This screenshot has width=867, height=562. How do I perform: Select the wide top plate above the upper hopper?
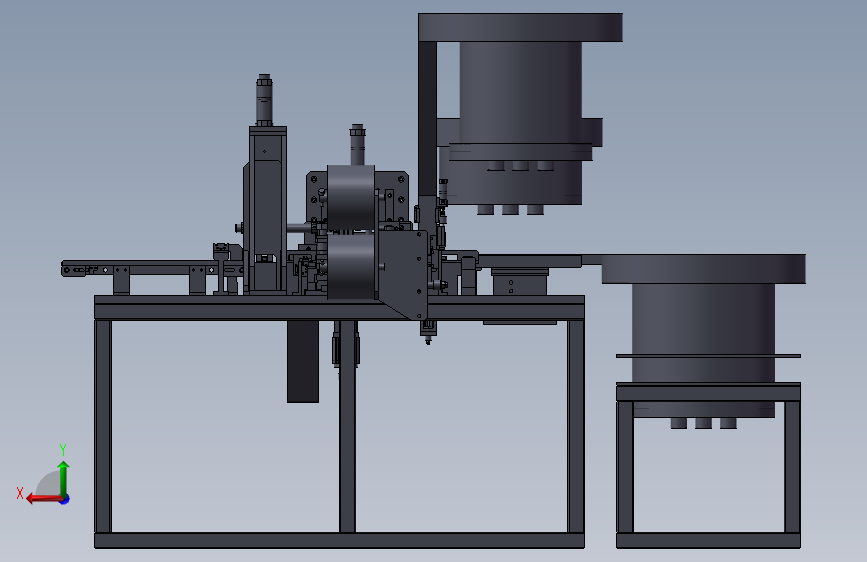[x=520, y=28]
